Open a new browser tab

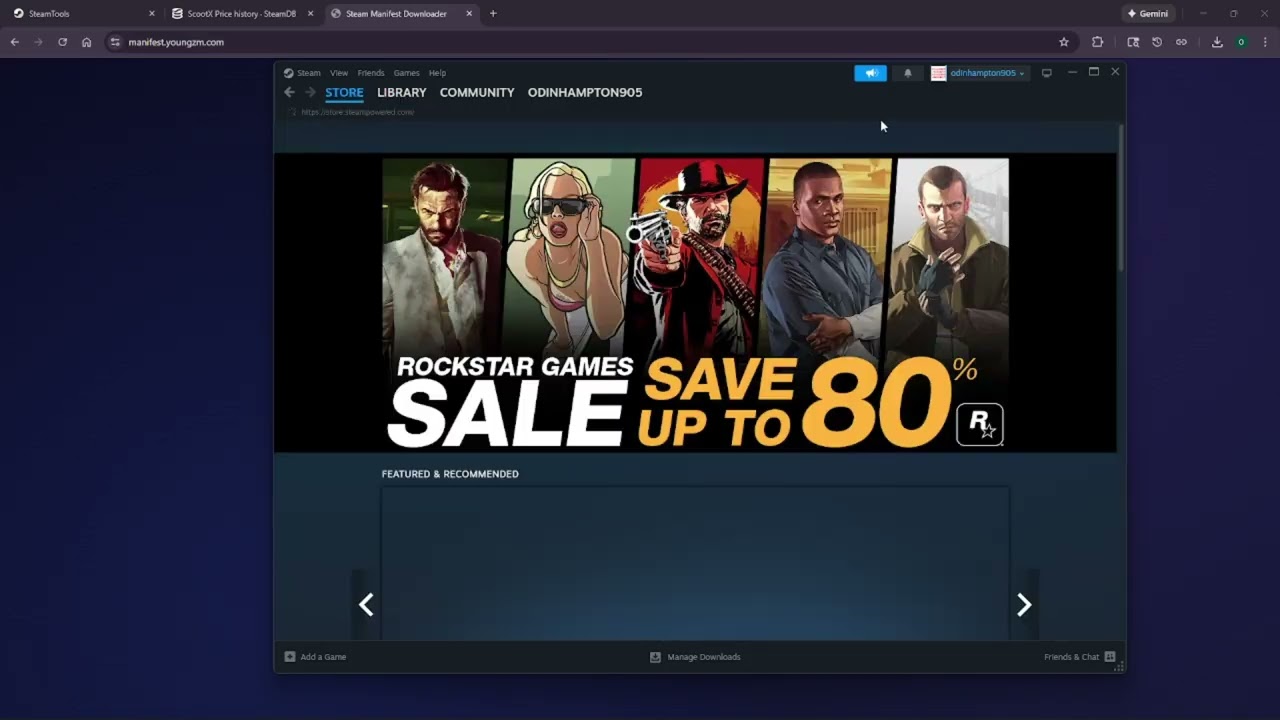point(493,14)
